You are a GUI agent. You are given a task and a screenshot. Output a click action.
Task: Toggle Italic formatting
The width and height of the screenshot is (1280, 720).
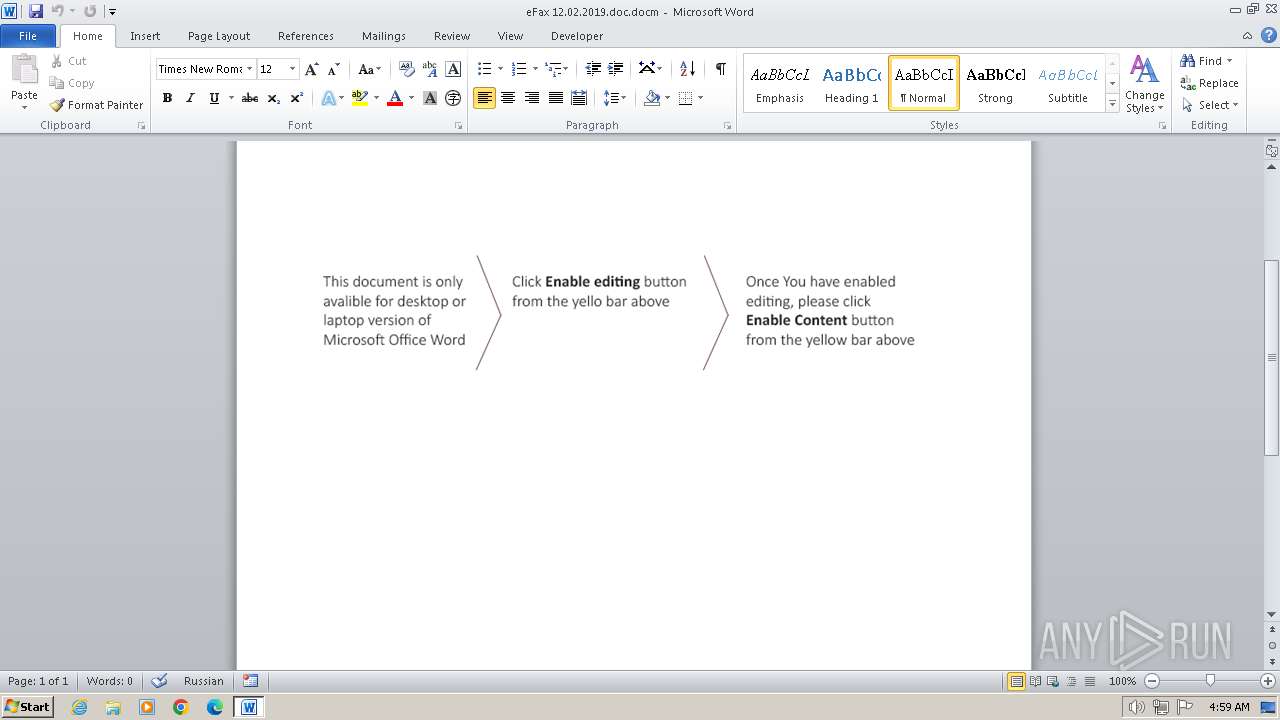190,98
